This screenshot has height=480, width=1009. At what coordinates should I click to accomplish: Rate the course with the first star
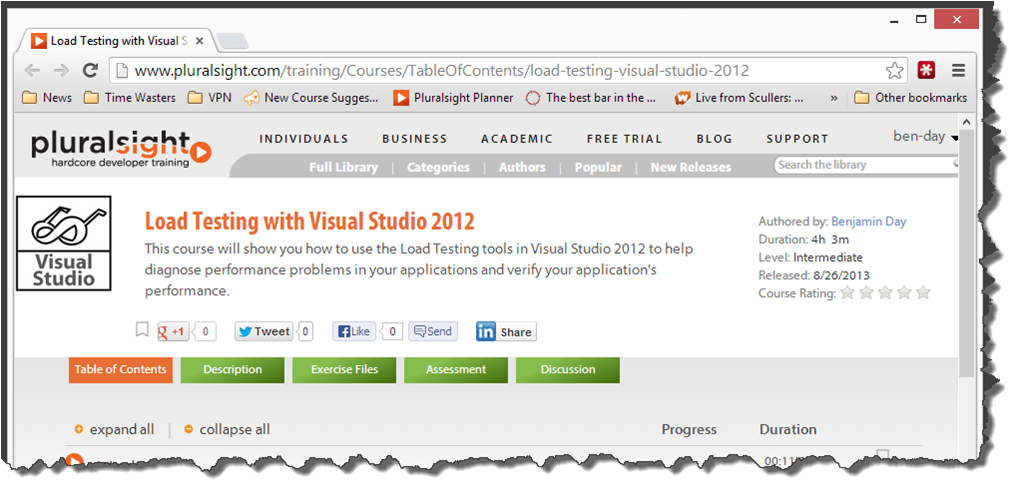[x=847, y=293]
